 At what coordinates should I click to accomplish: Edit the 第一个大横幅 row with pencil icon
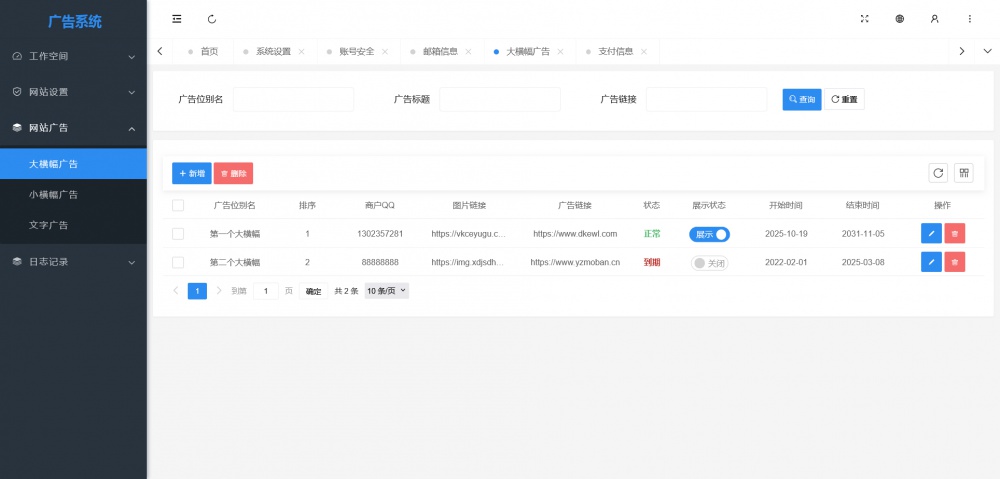(x=931, y=234)
